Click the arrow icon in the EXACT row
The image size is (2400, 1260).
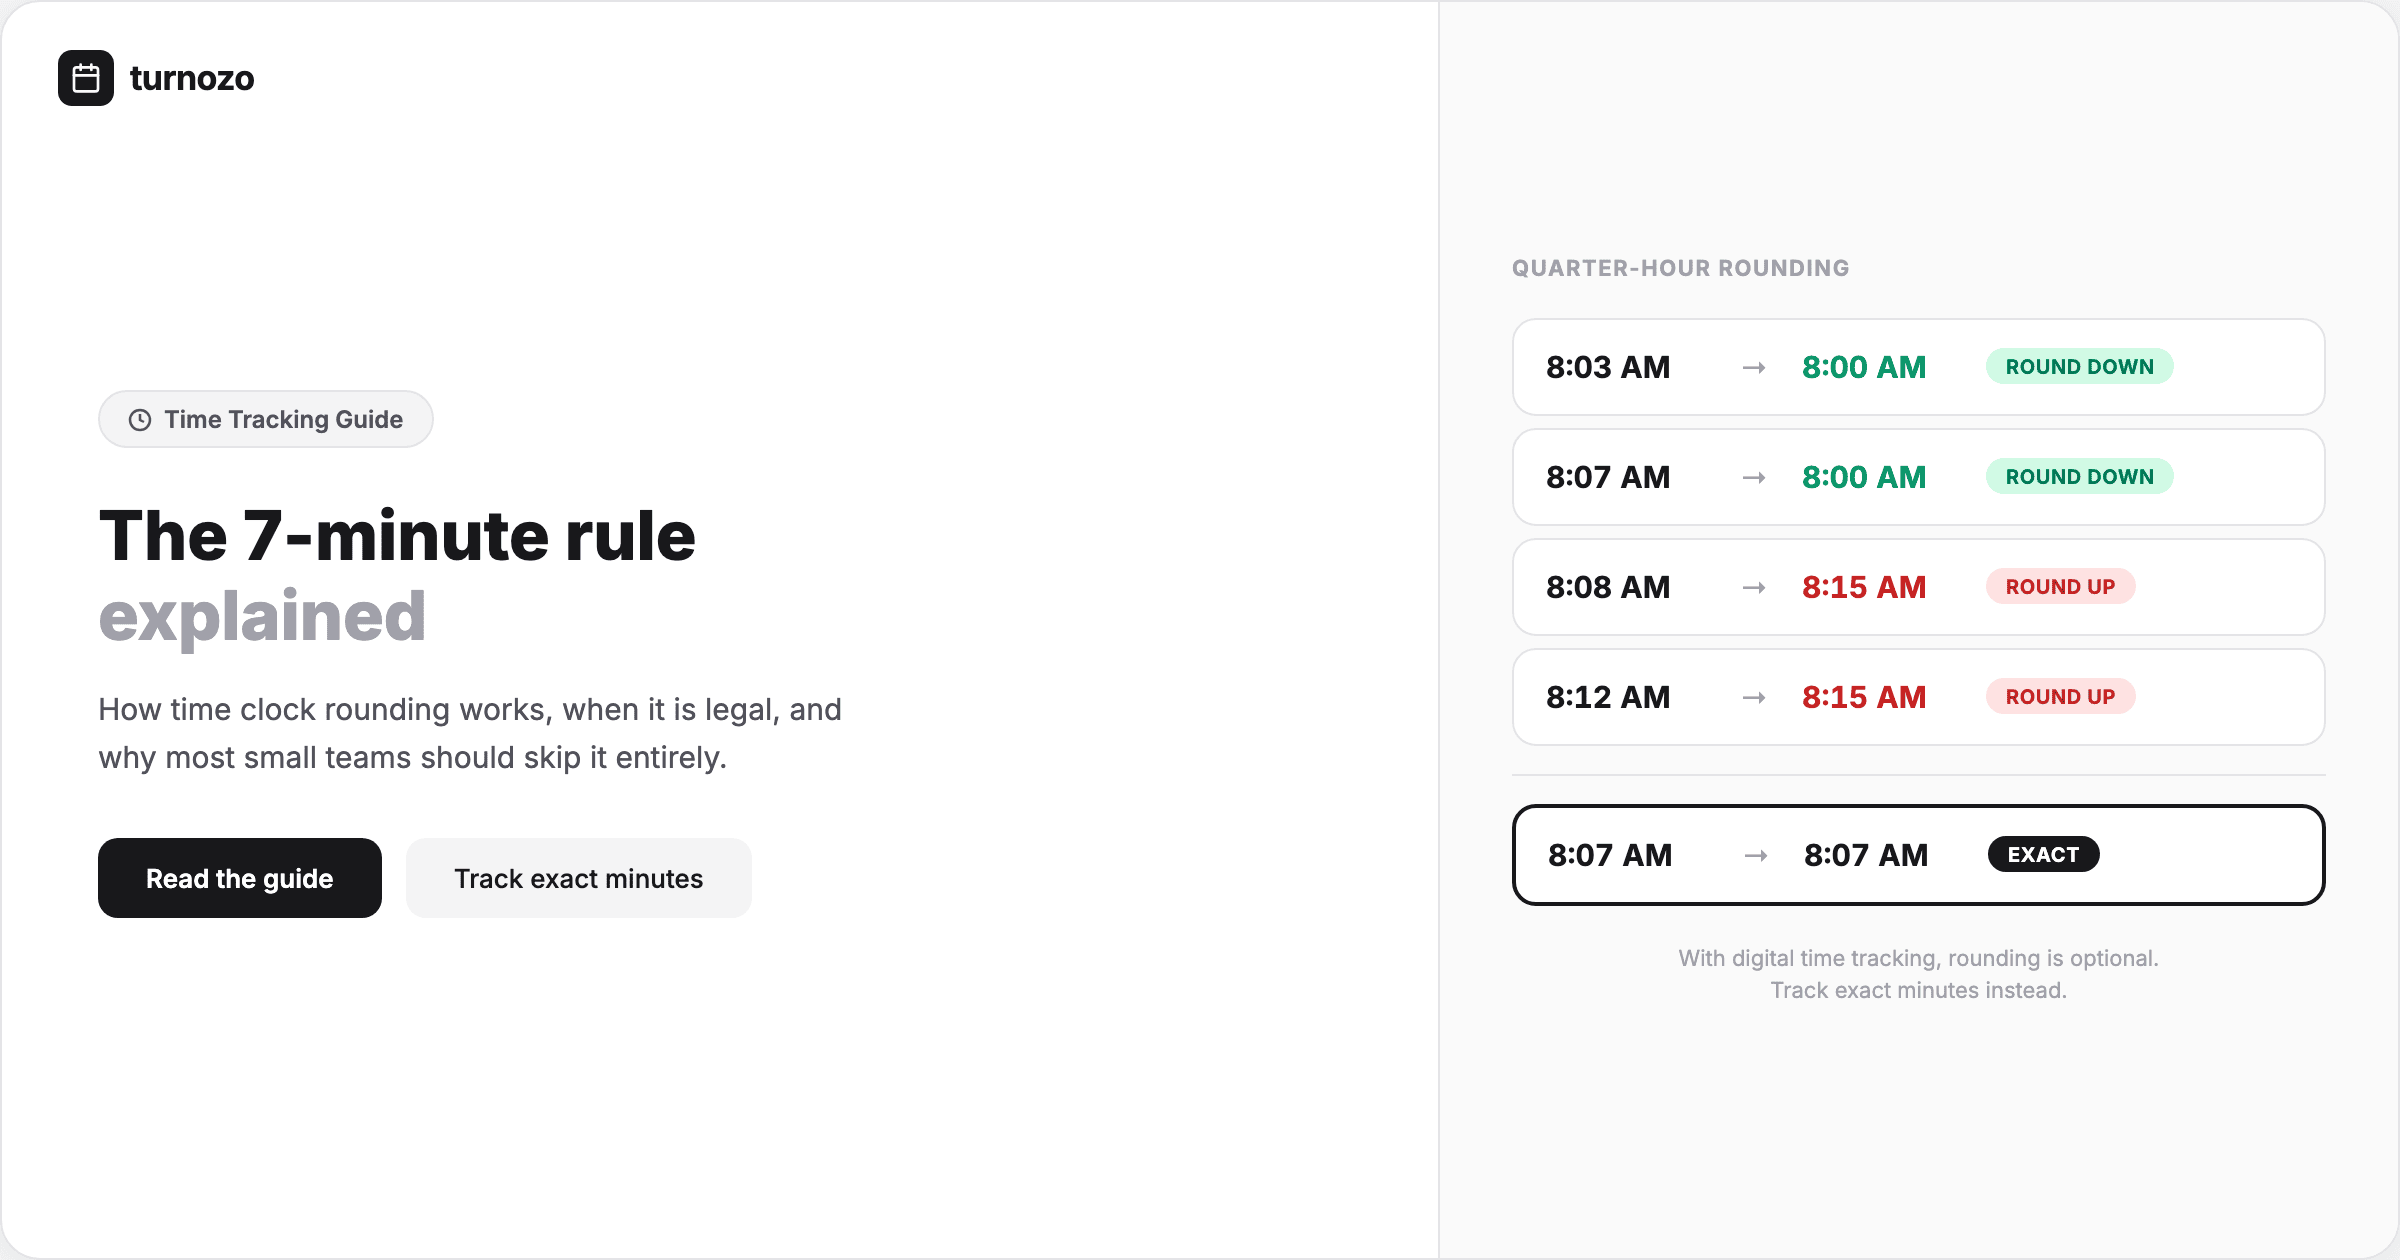1757,855
